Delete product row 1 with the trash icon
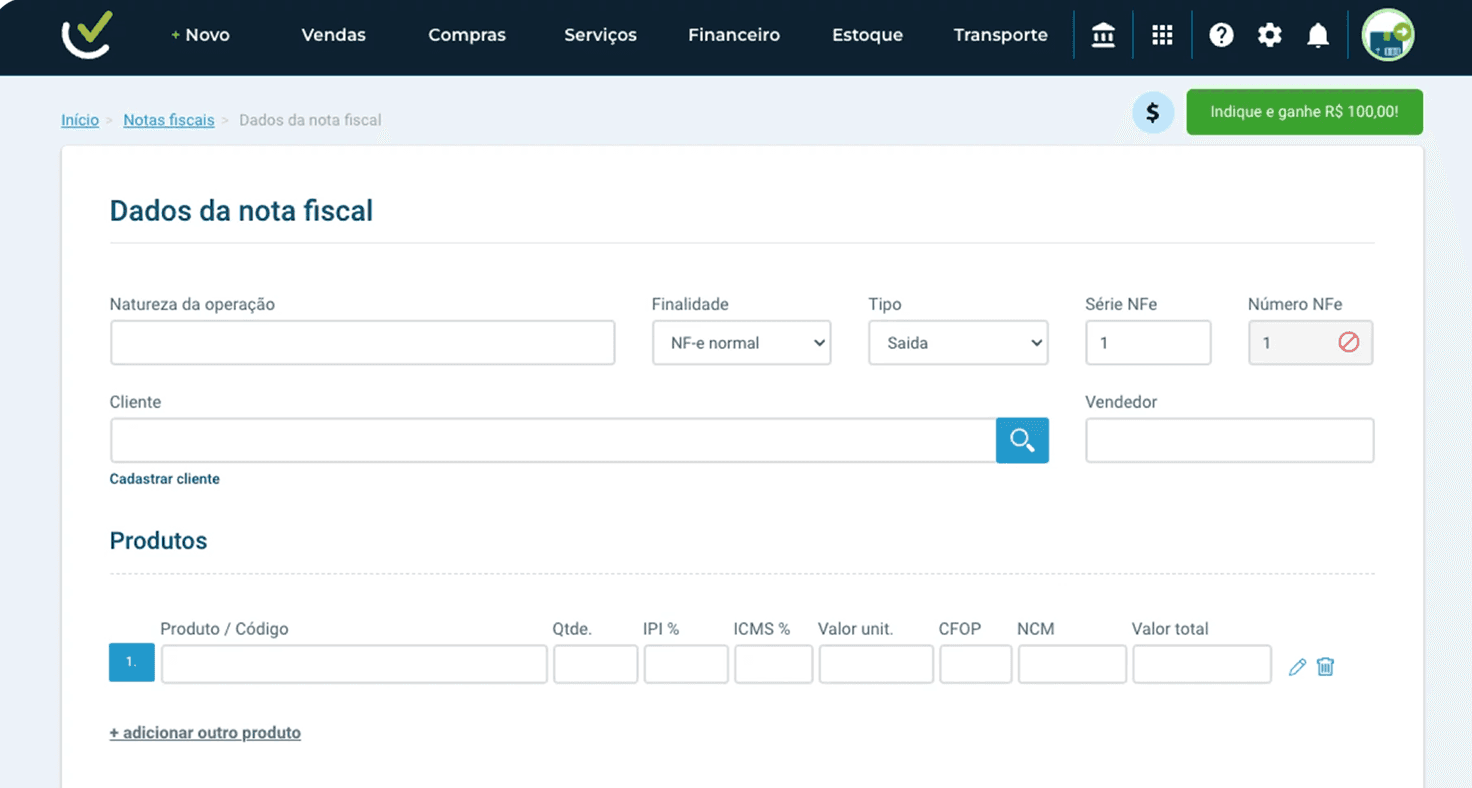This screenshot has height=788, width=1472. (x=1326, y=667)
